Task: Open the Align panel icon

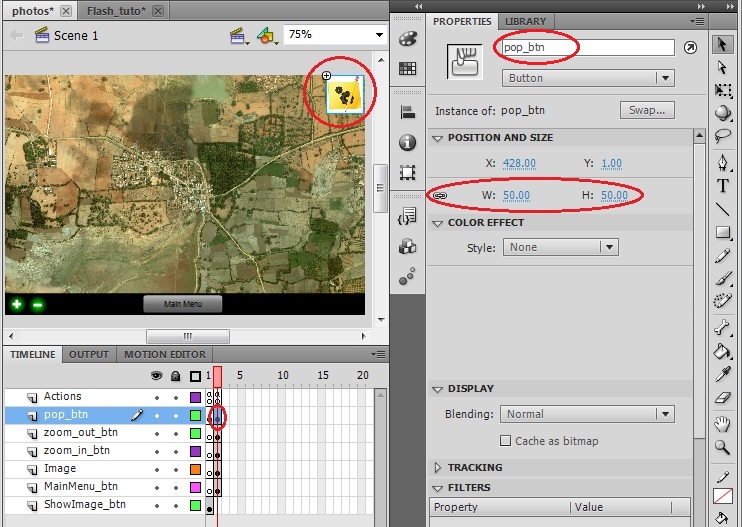Action: click(x=407, y=113)
